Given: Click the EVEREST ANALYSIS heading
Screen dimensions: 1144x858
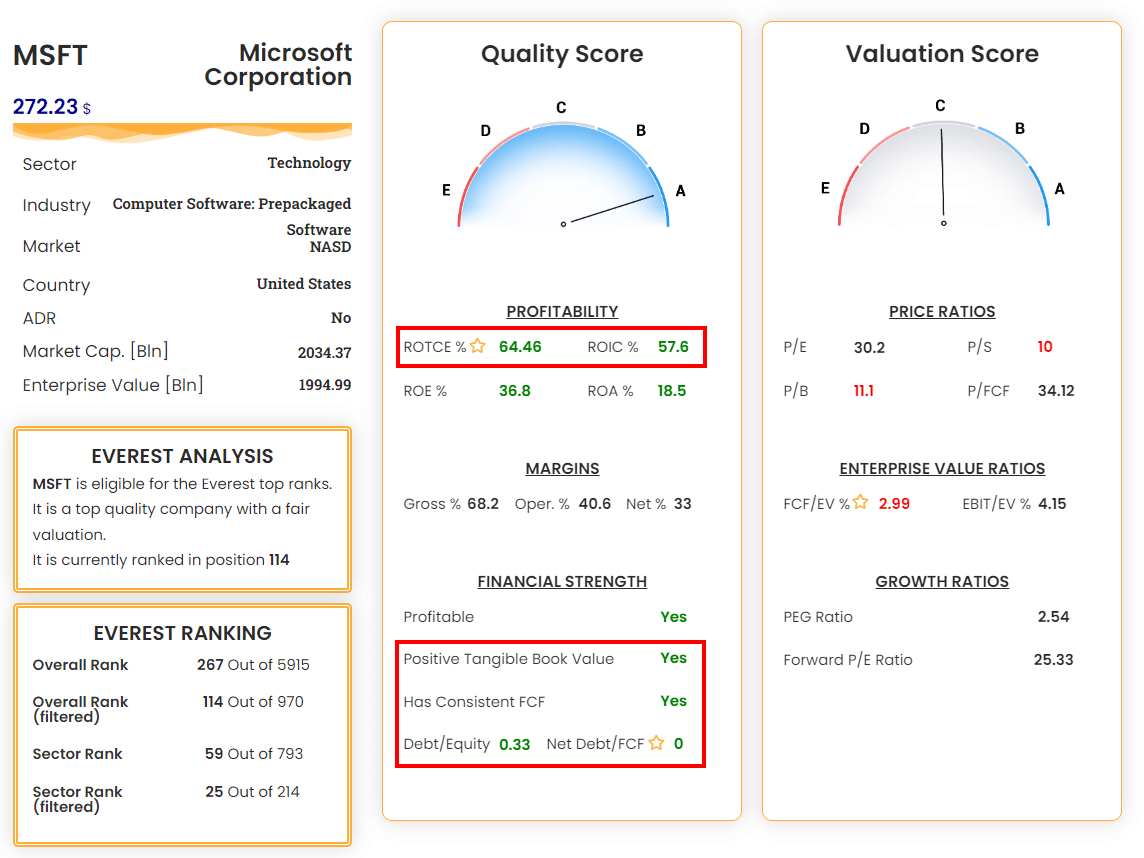Looking at the screenshot, I should [182, 456].
